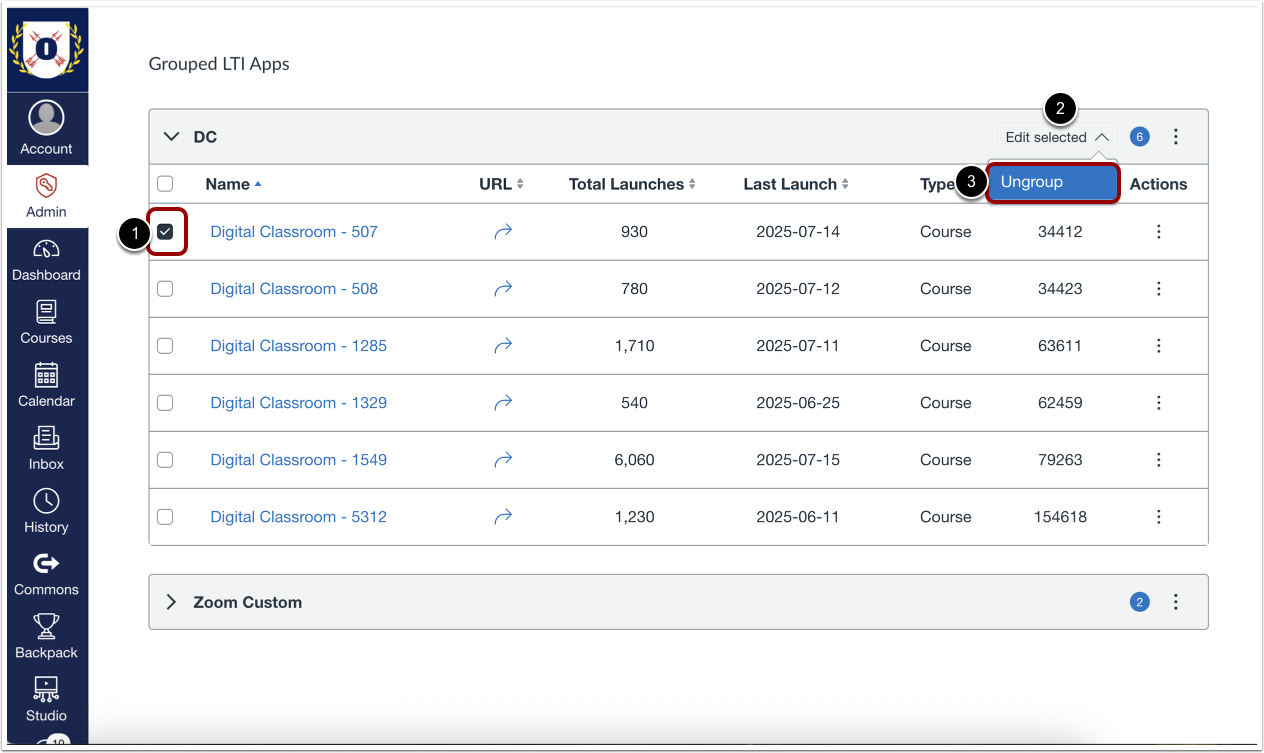Check Digital Classroom - 1285's row checkbox

click(166, 345)
